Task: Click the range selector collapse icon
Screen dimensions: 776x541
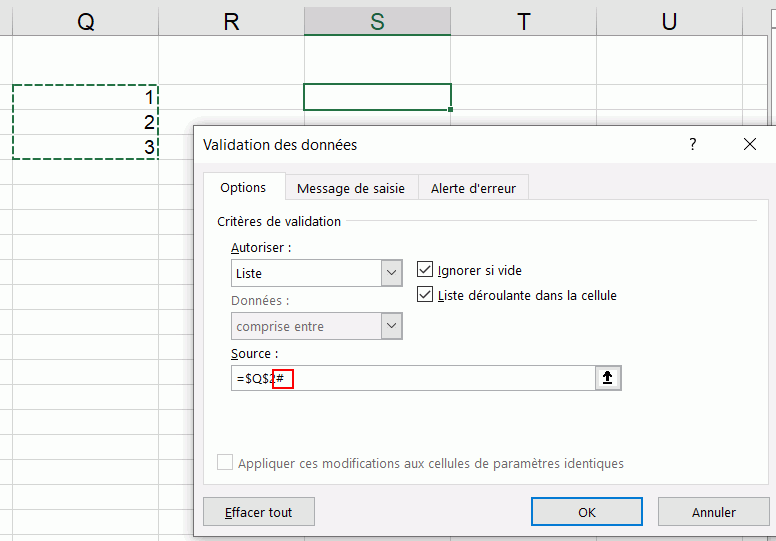Action: (608, 378)
